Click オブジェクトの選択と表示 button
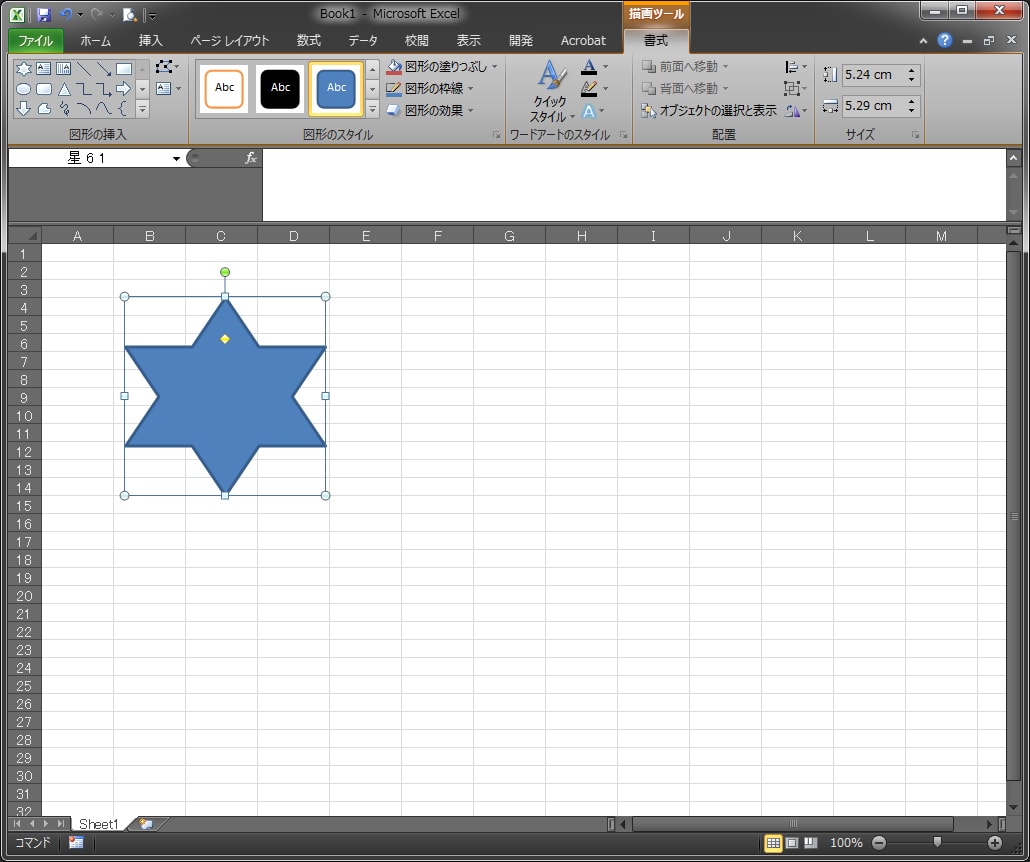The image size is (1030, 862). pyautogui.click(x=709, y=110)
